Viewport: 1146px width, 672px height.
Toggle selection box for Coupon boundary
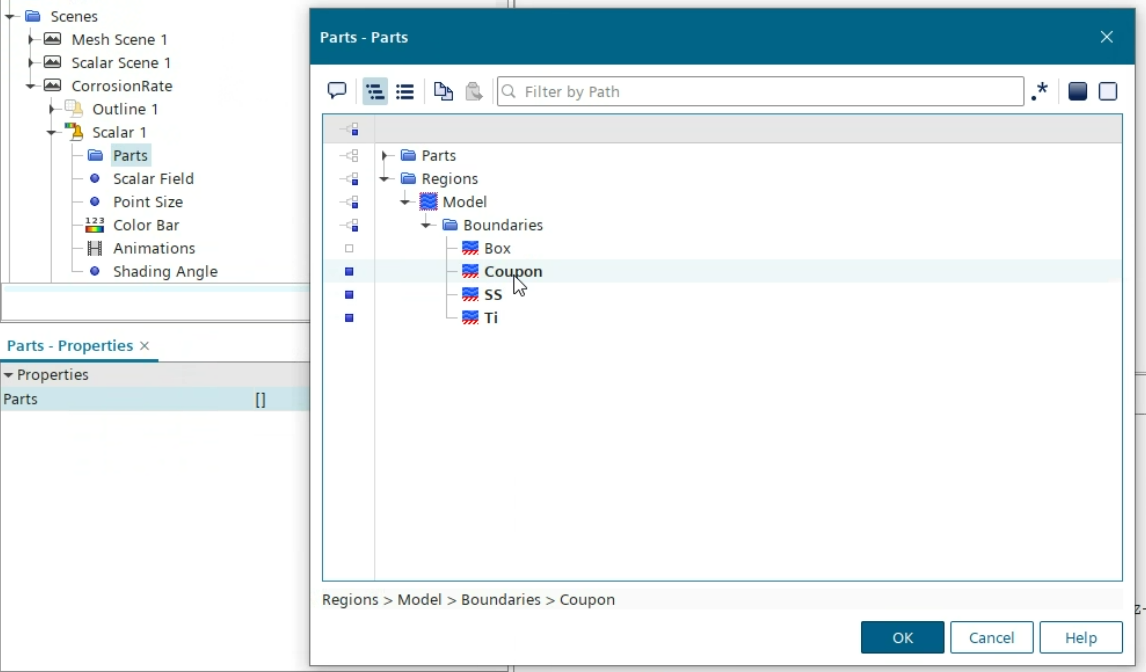tap(349, 272)
